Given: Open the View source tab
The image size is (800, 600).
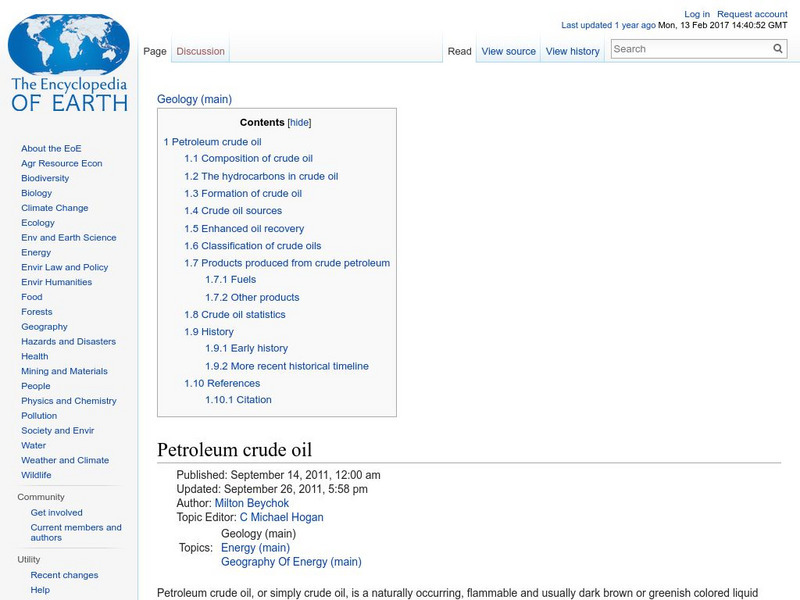Looking at the screenshot, I should [508, 51].
